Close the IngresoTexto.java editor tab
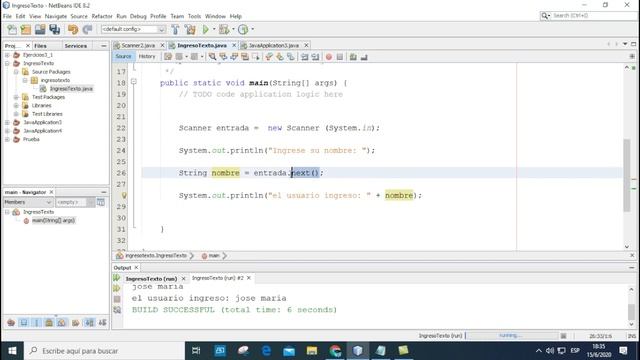This screenshot has width=640, height=360. [x=234, y=45]
